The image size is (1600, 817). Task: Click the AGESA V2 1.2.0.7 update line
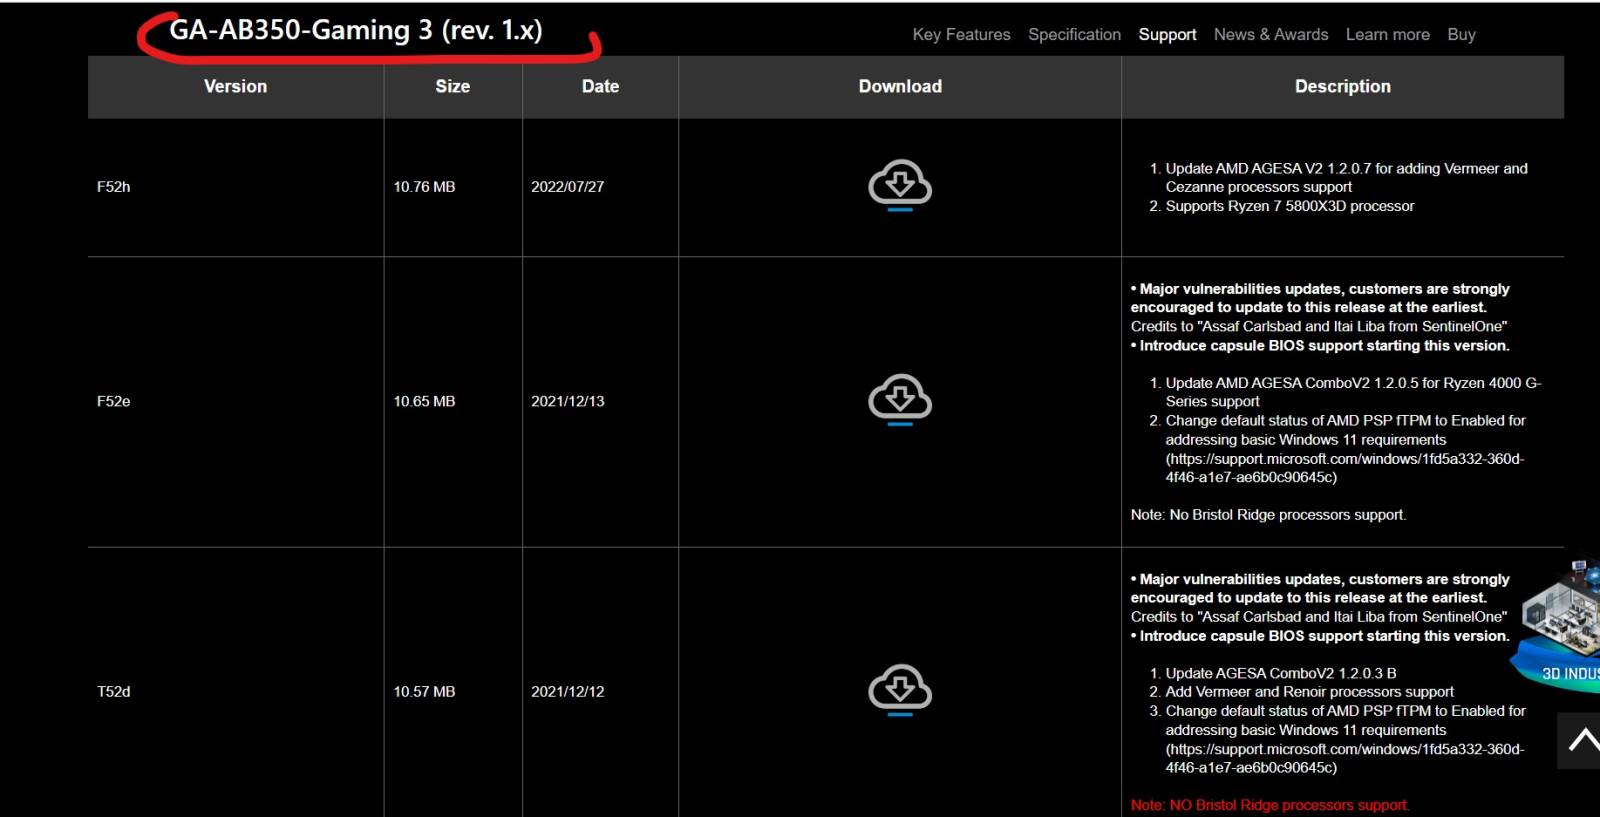(x=1346, y=178)
